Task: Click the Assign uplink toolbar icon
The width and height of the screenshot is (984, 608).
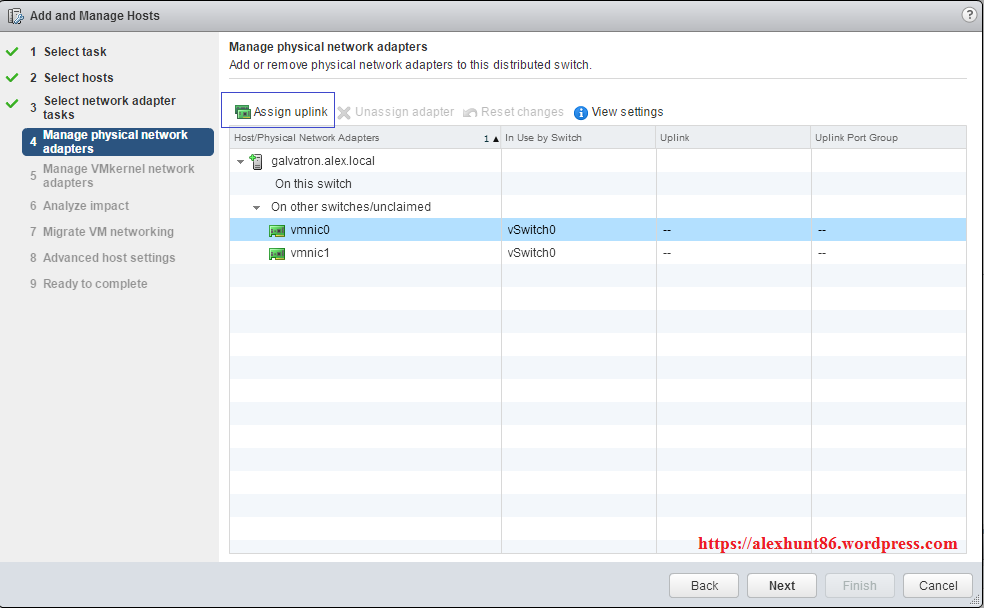Action: coord(242,112)
